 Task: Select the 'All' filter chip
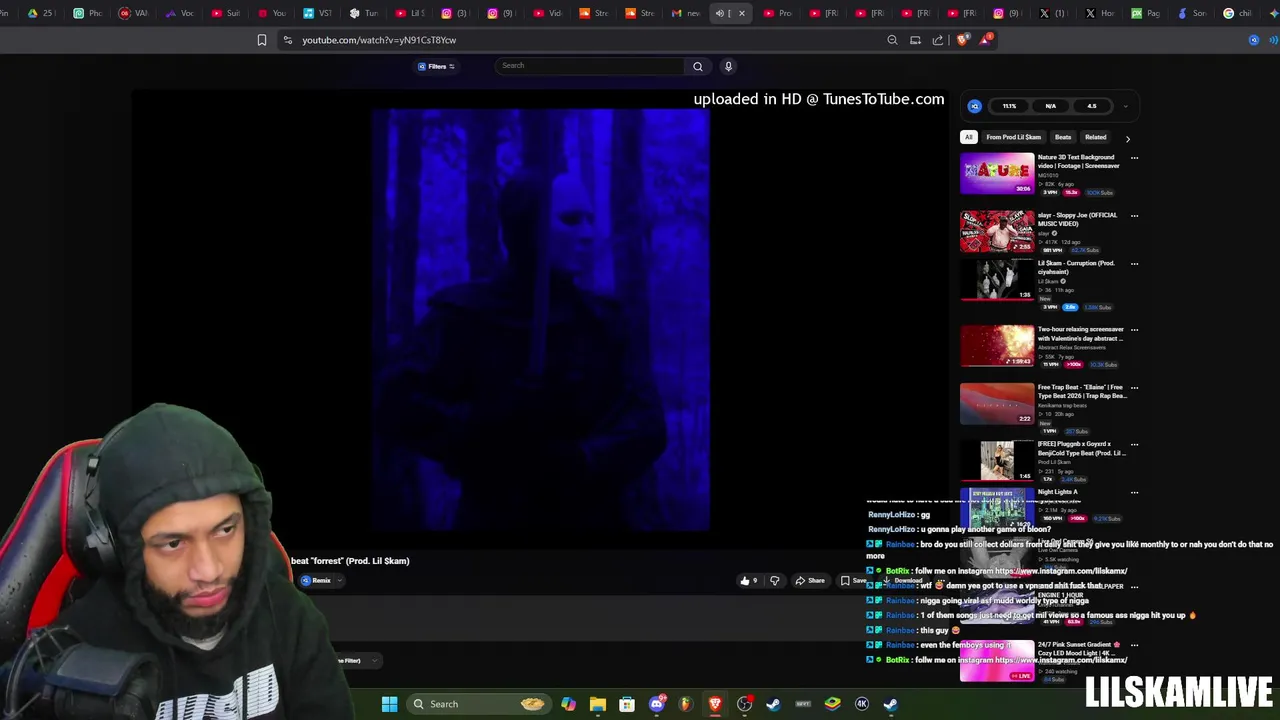[968, 137]
